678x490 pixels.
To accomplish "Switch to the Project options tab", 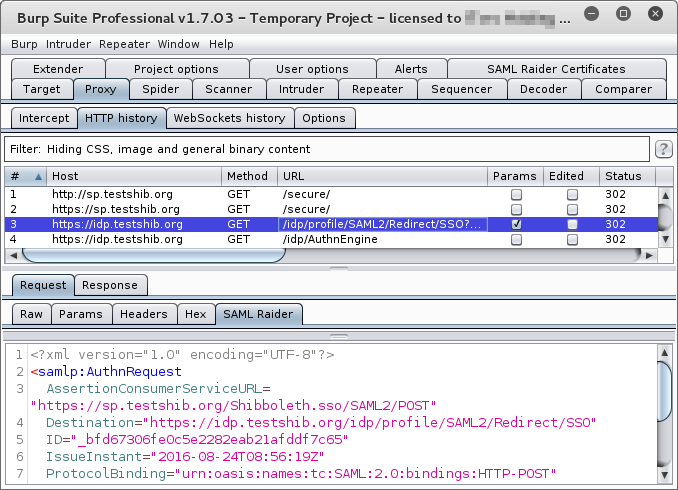I will [x=176, y=69].
